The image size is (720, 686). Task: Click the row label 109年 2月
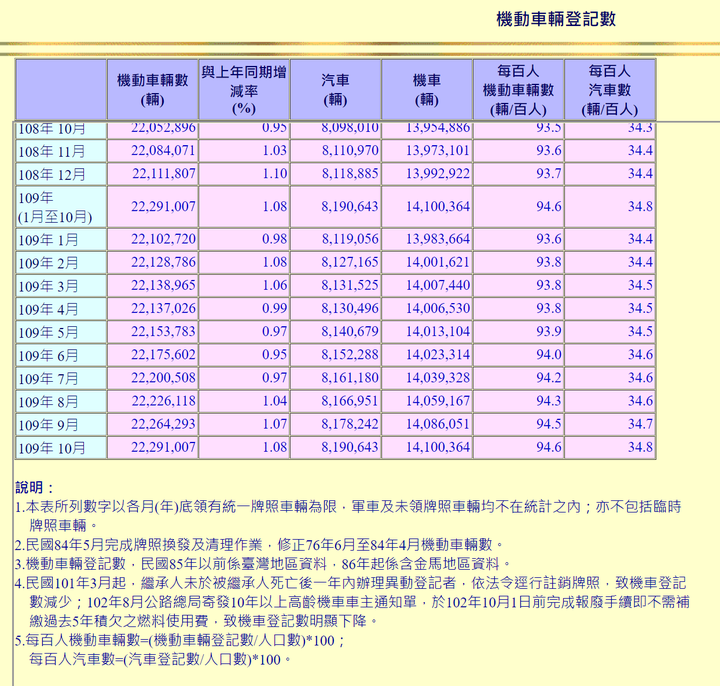48,263
